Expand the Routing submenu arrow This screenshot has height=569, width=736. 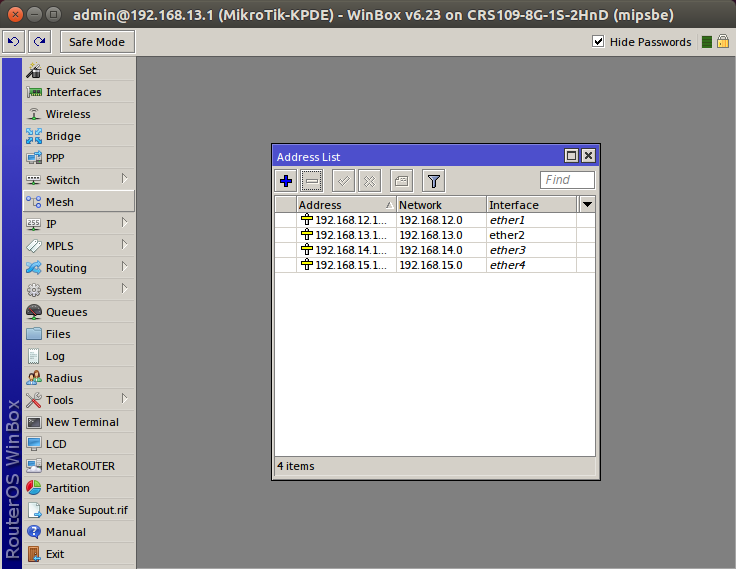click(x=124, y=267)
